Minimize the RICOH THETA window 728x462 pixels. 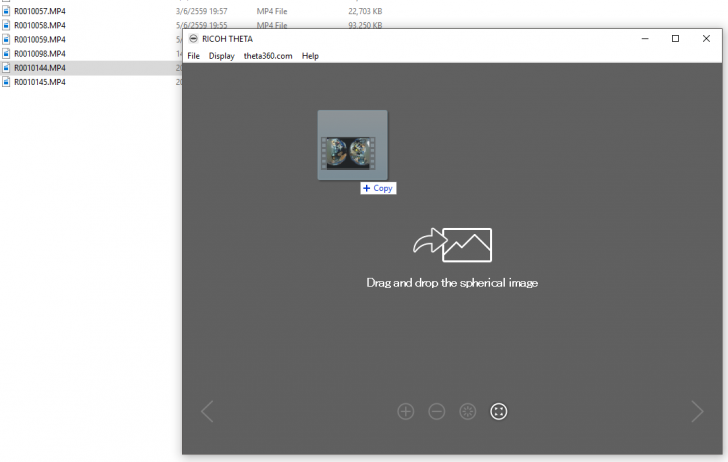coord(645,39)
